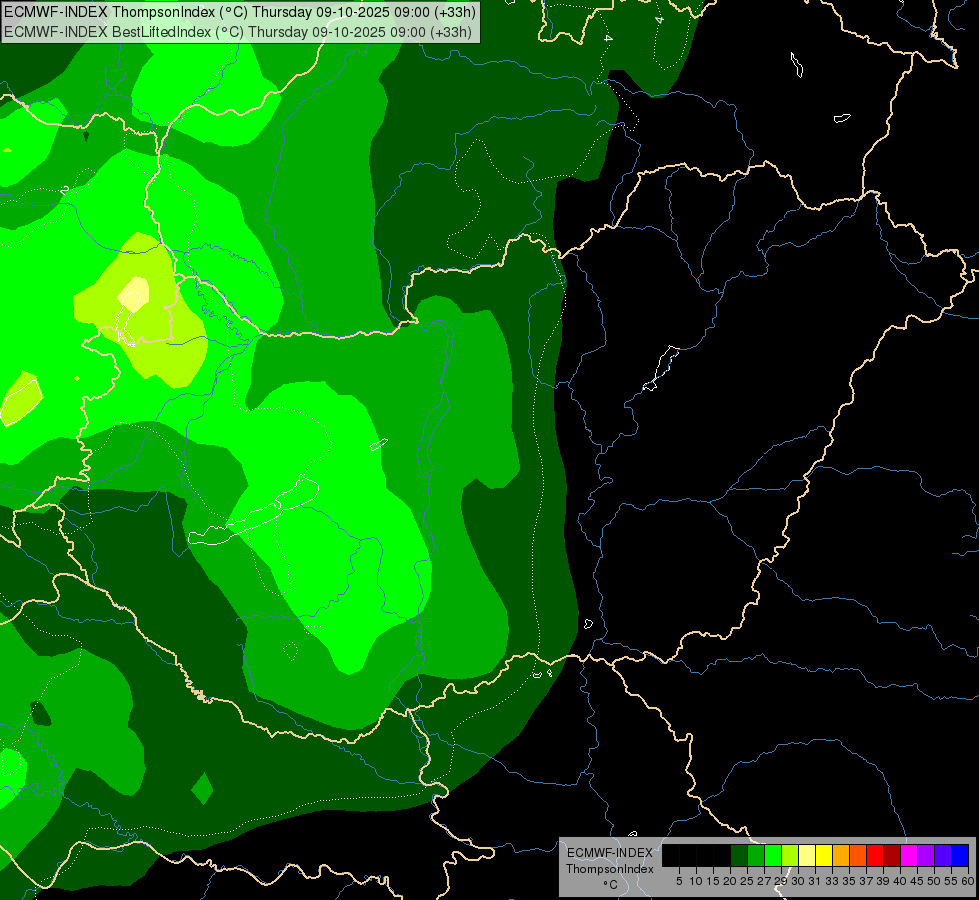Click the legend label 'ThompsonIndex'
This screenshot has width=979, height=900.
tap(610, 869)
